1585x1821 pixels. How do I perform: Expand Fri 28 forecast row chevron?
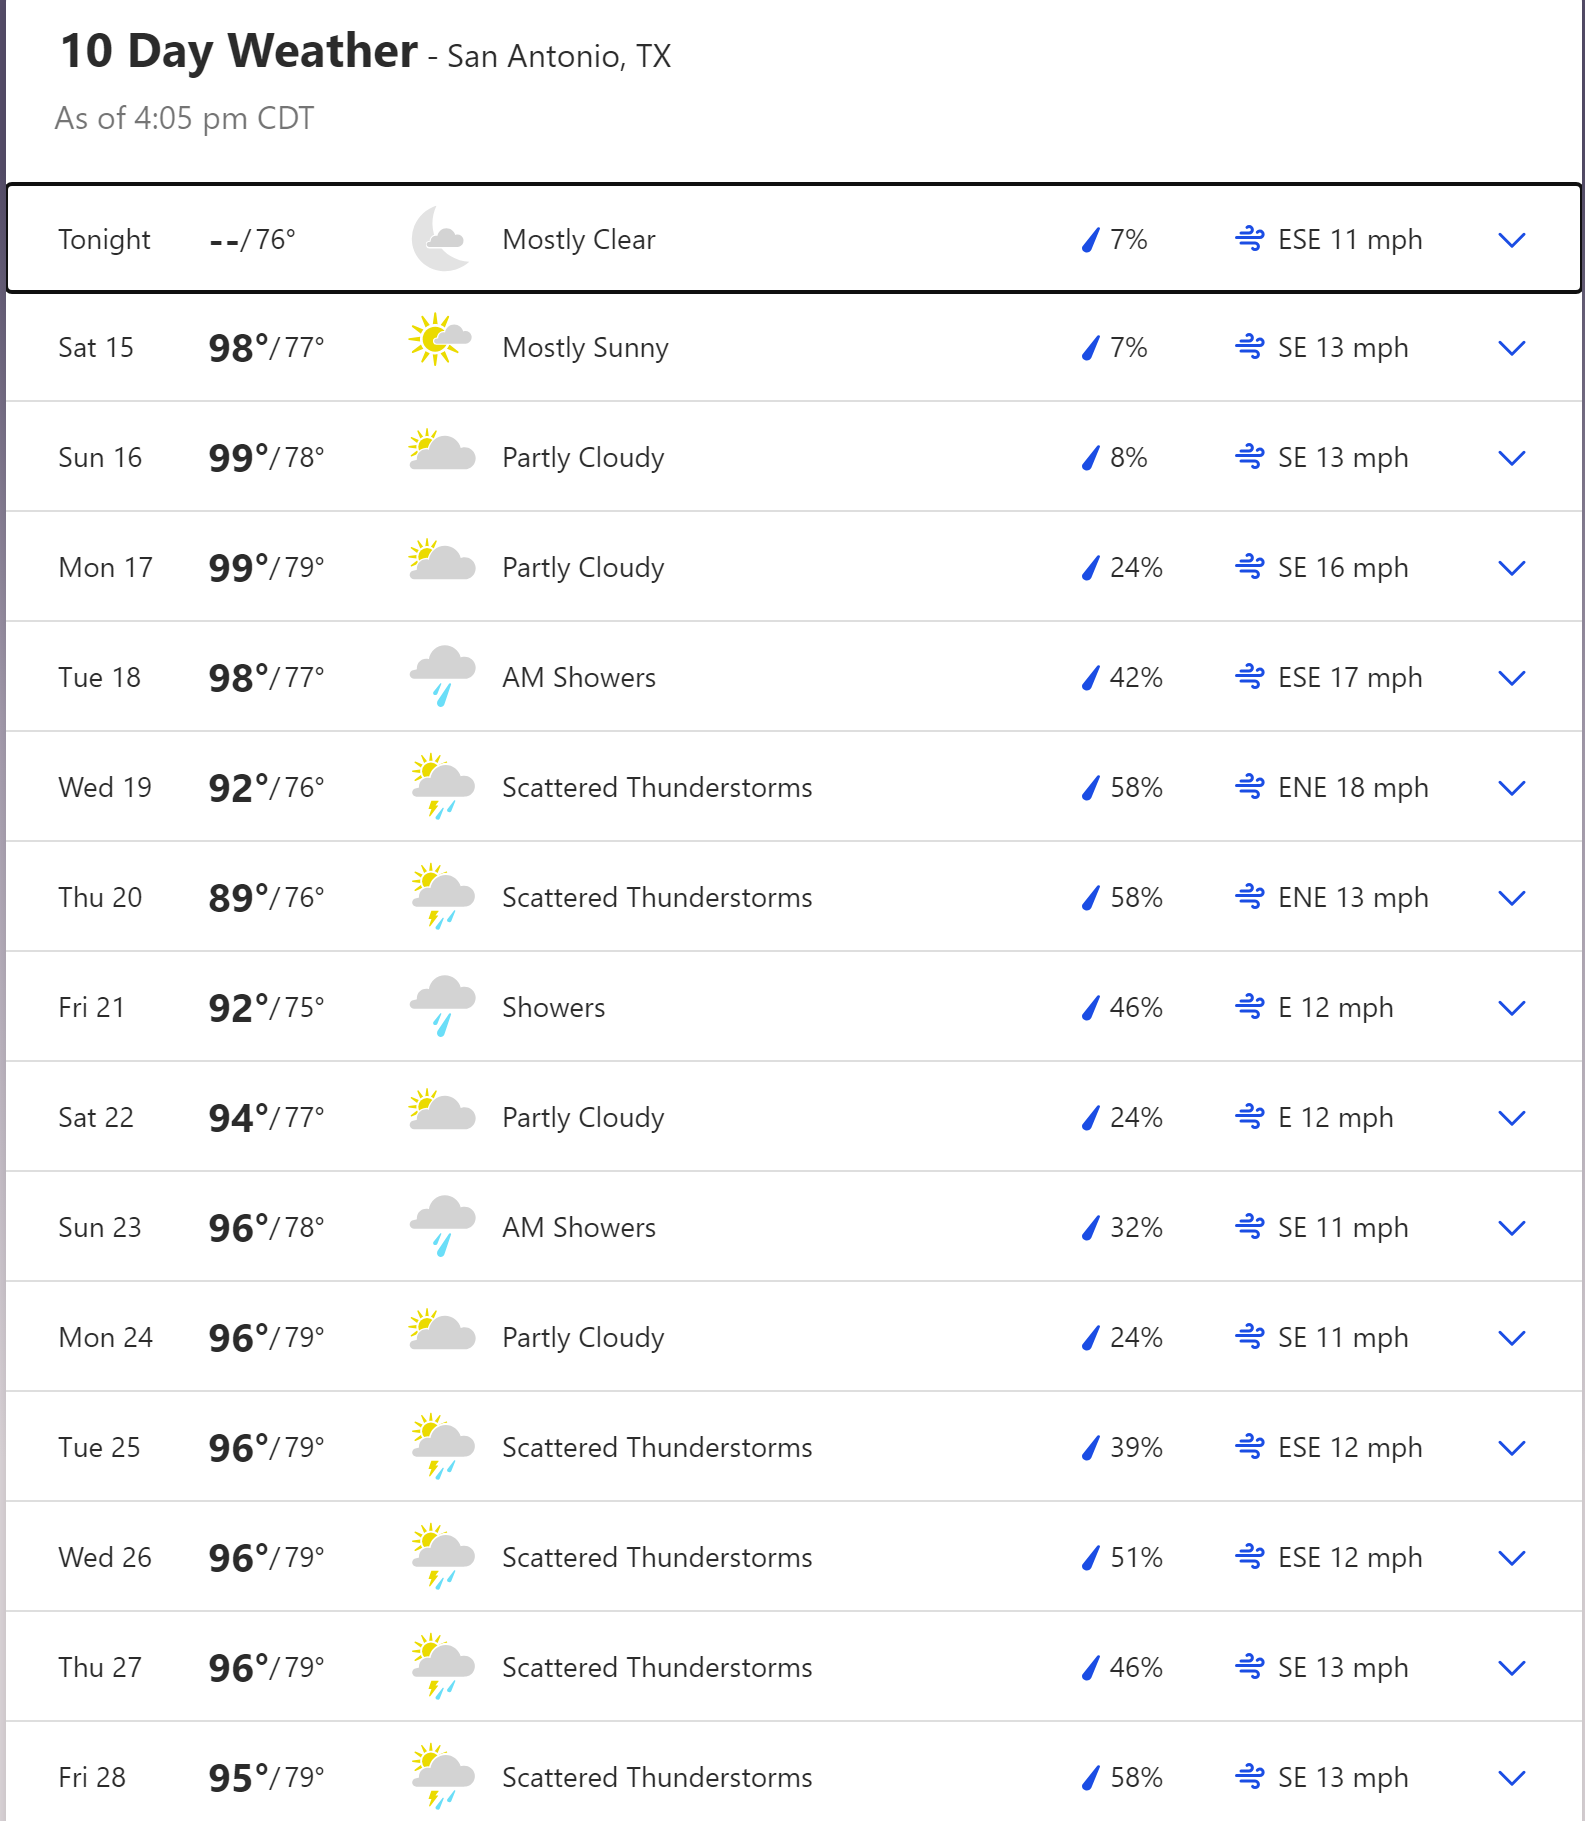click(1512, 1778)
